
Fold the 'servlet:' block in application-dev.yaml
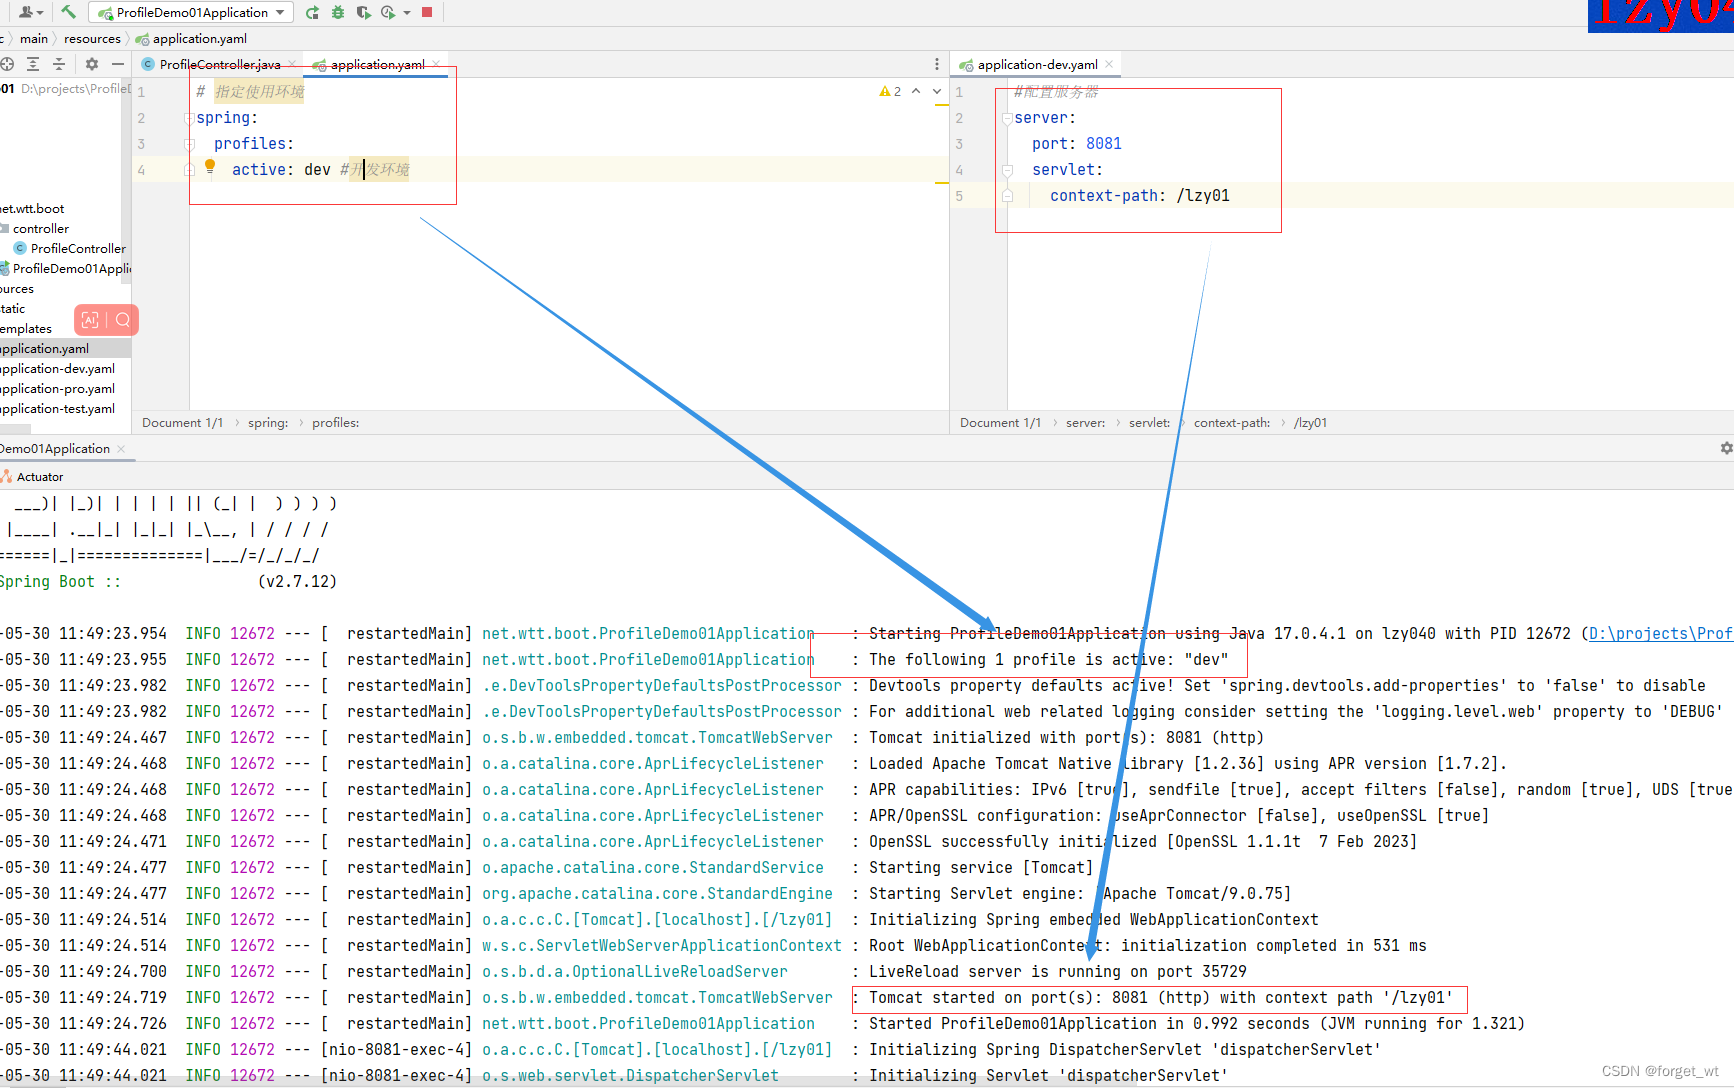1007,170
